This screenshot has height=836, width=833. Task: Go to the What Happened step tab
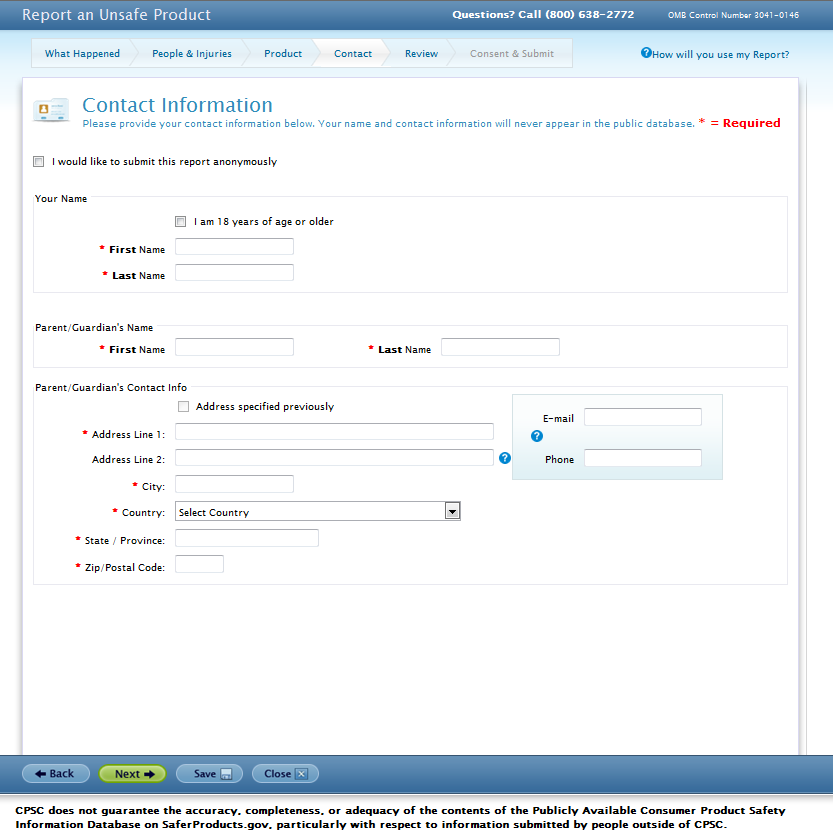point(82,53)
